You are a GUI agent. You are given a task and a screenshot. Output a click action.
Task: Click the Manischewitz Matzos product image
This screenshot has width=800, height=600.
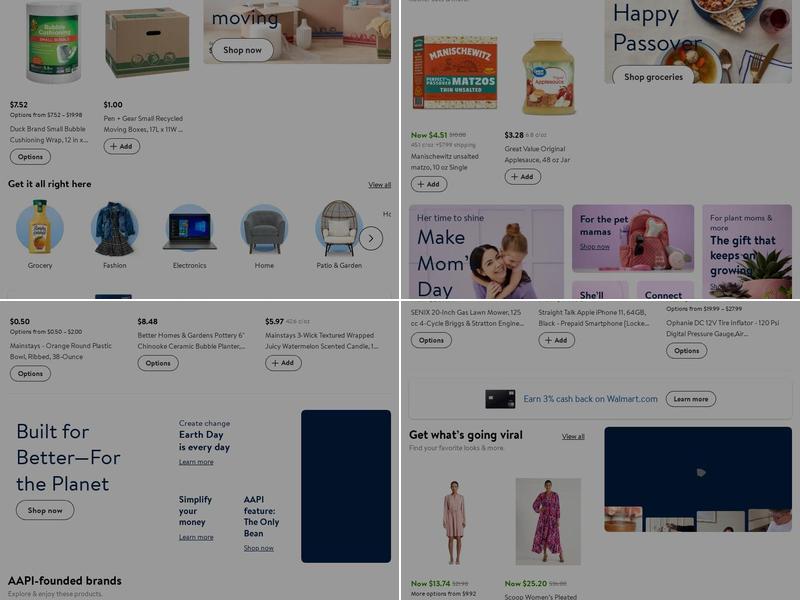tap(455, 72)
